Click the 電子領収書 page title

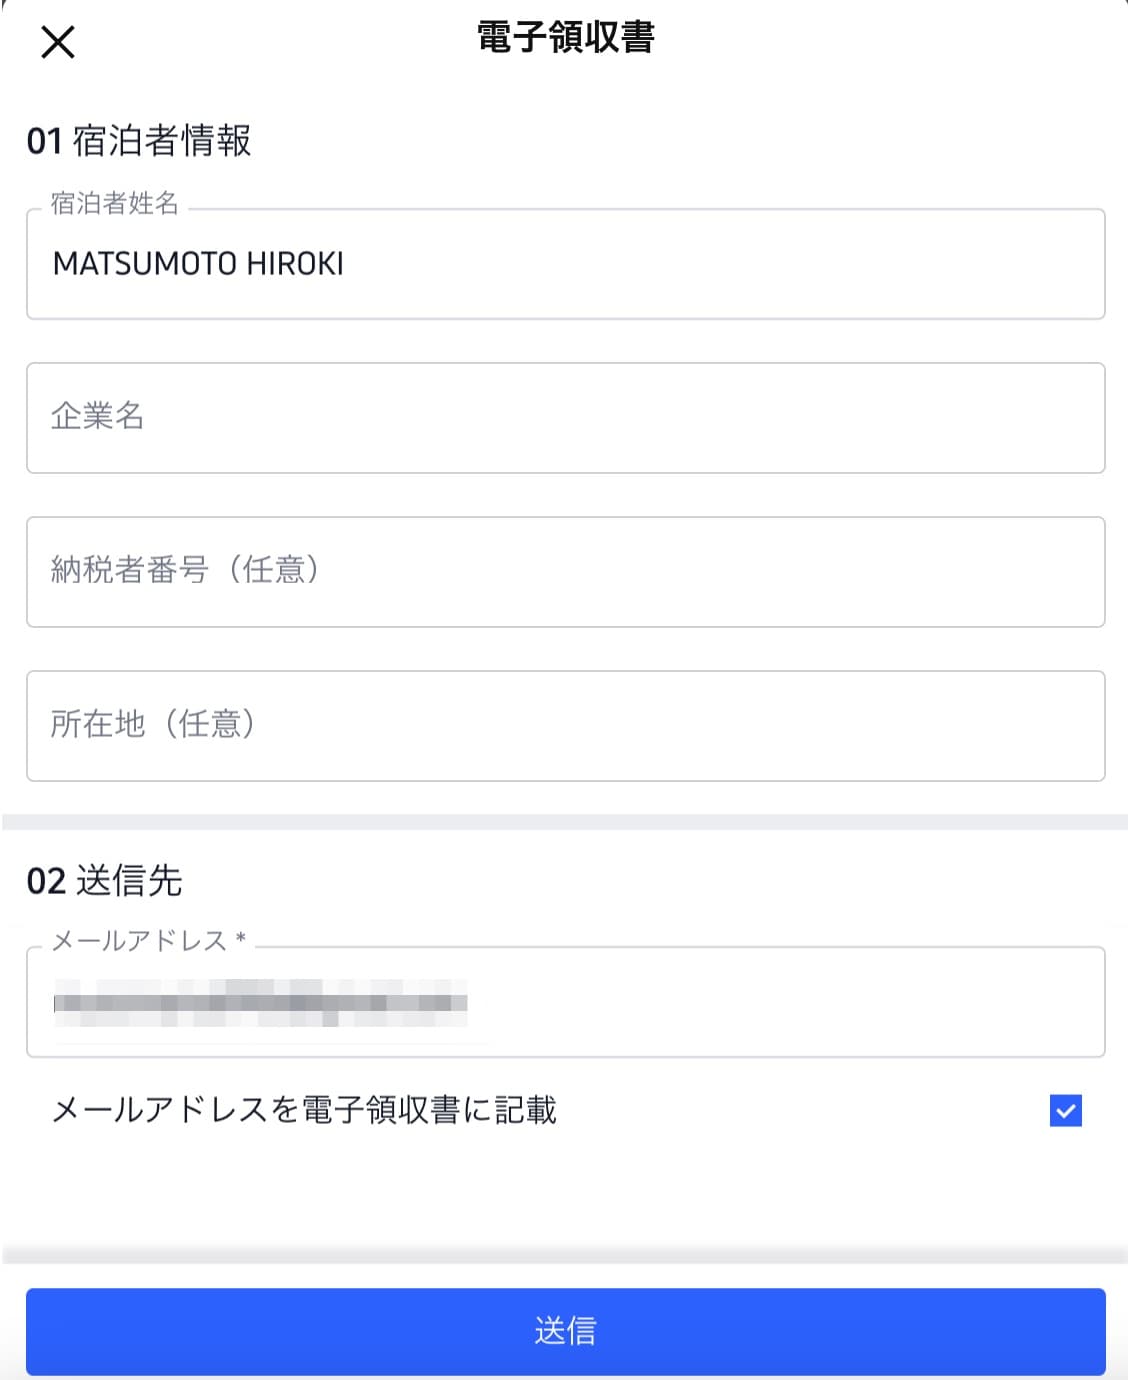(565, 38)
